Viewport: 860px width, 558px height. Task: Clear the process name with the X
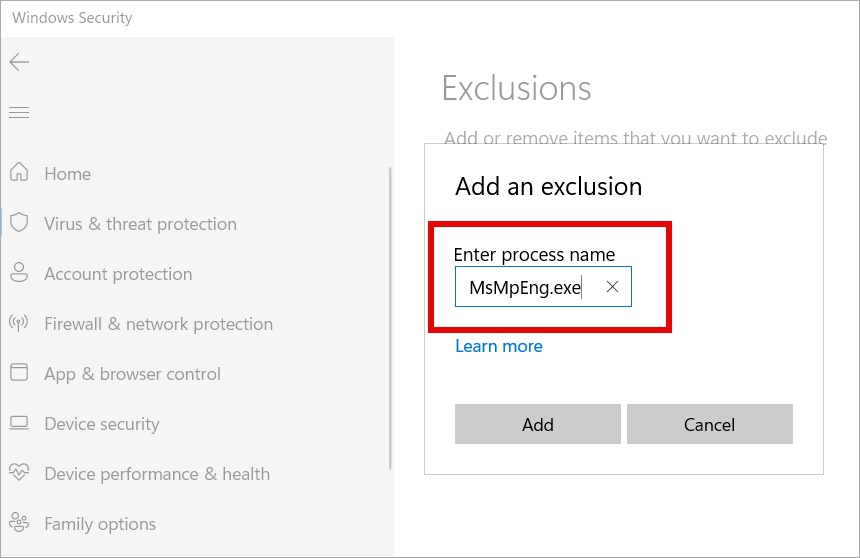(x=613, y=286)
